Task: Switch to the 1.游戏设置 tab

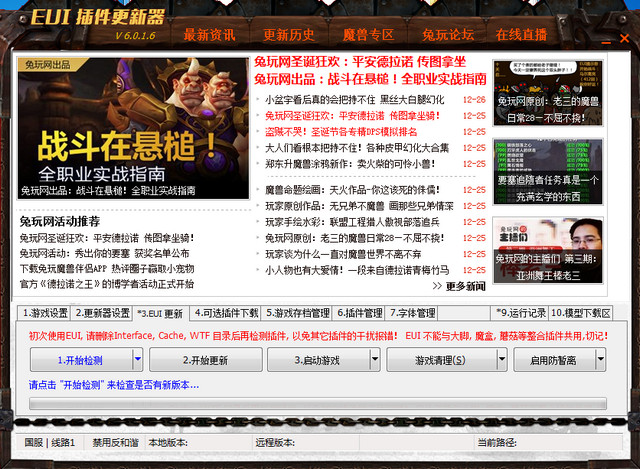Action: (x=45, y=313)
